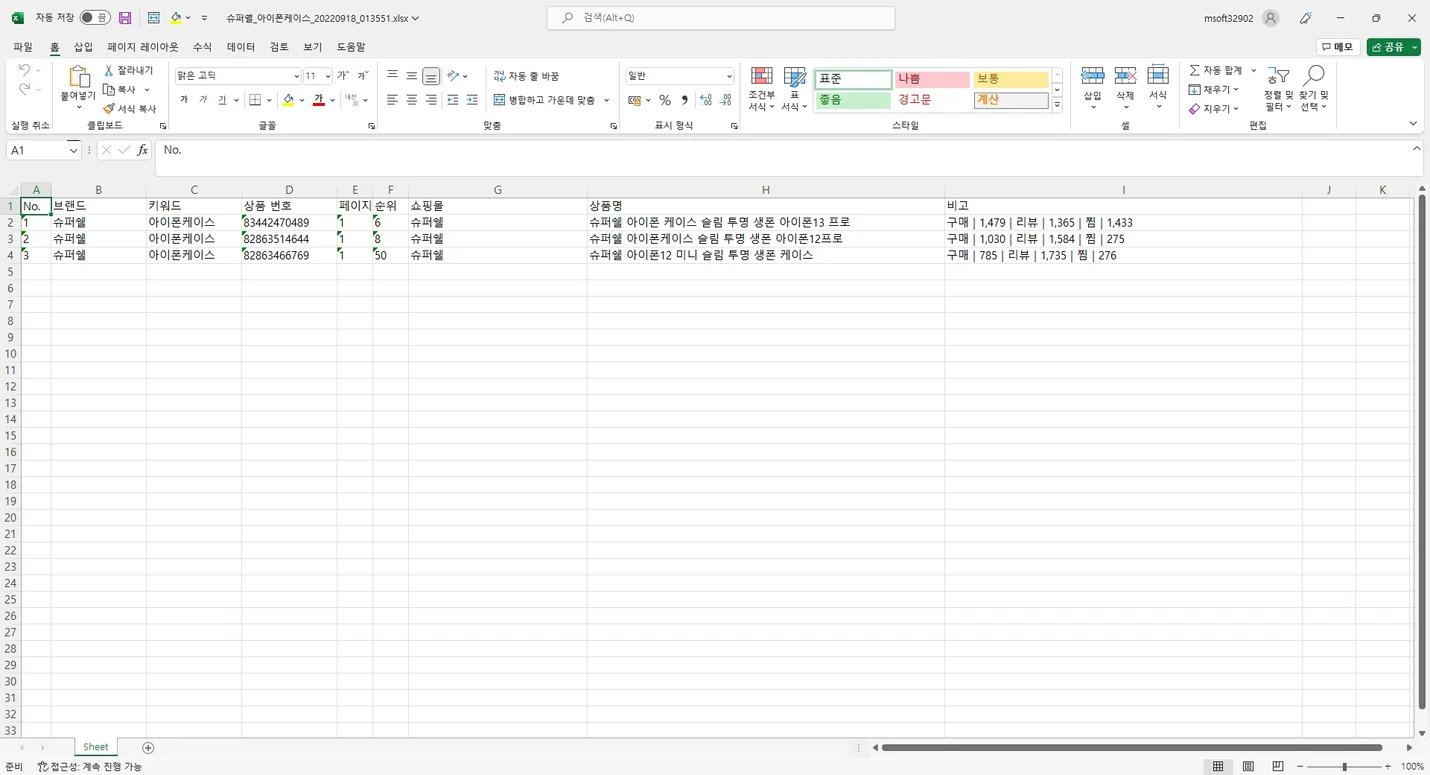This screenshot has height=775, width=1430.
Task: Open Conditional Formatting (조건부 서식)
Action: [x=762, y=89]
